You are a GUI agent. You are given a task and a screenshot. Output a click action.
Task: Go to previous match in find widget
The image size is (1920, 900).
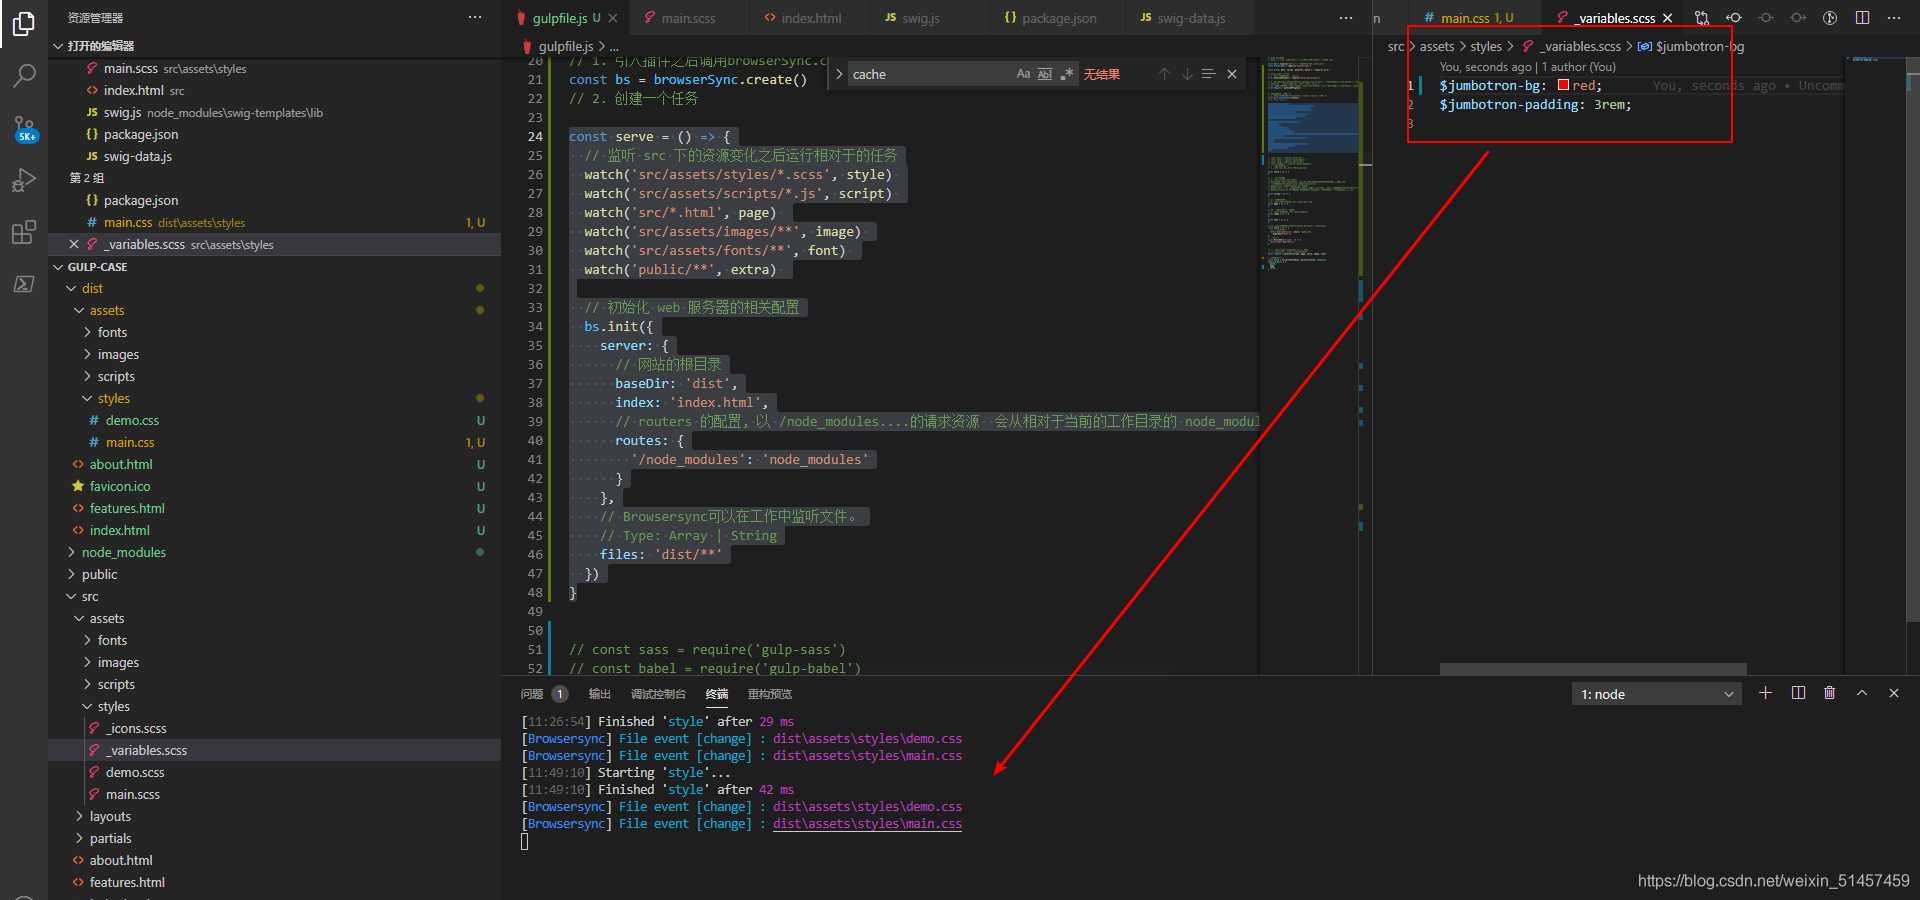tap(1164, 74)
